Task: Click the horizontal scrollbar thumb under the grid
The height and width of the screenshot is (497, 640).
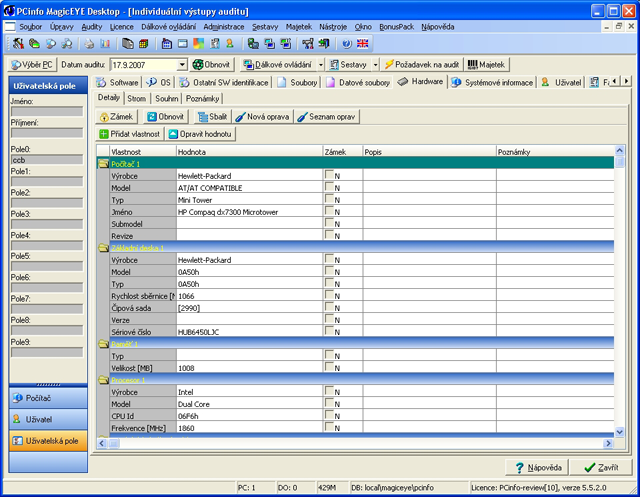Action: [x=114, y=443]
